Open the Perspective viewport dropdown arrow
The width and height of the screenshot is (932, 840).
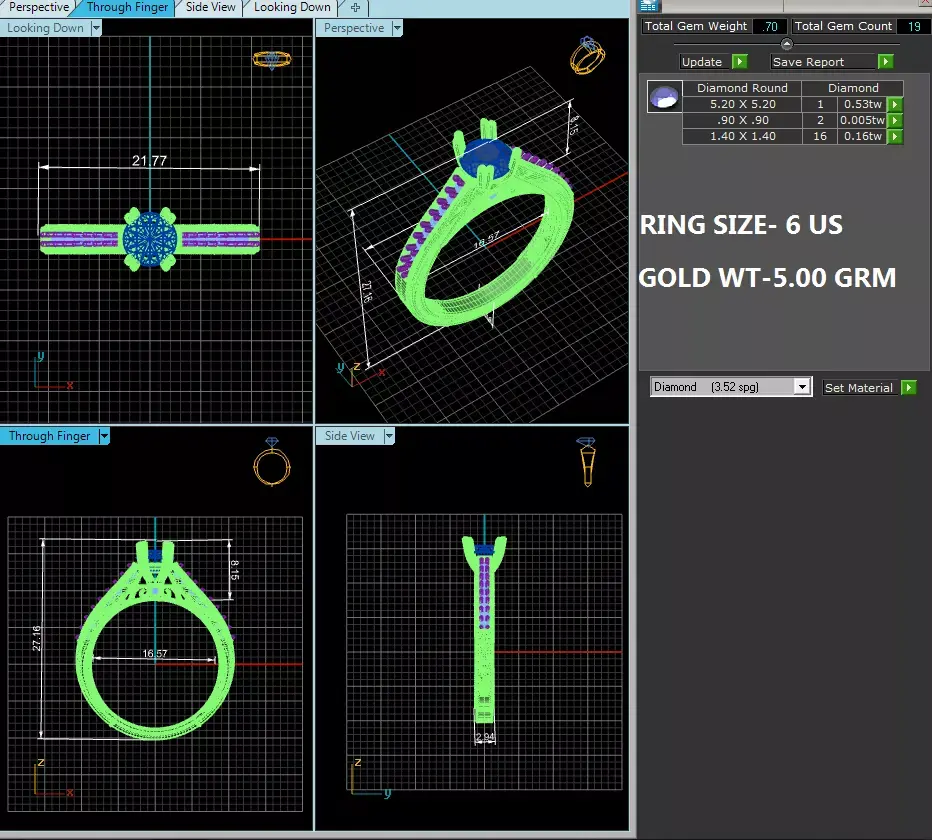coord(397,28)
